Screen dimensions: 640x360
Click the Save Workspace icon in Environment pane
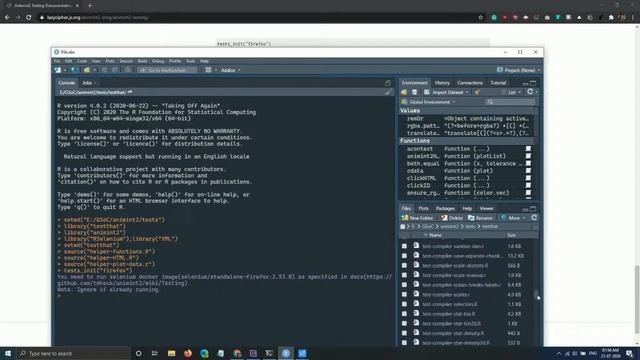(x=414, y=92)
